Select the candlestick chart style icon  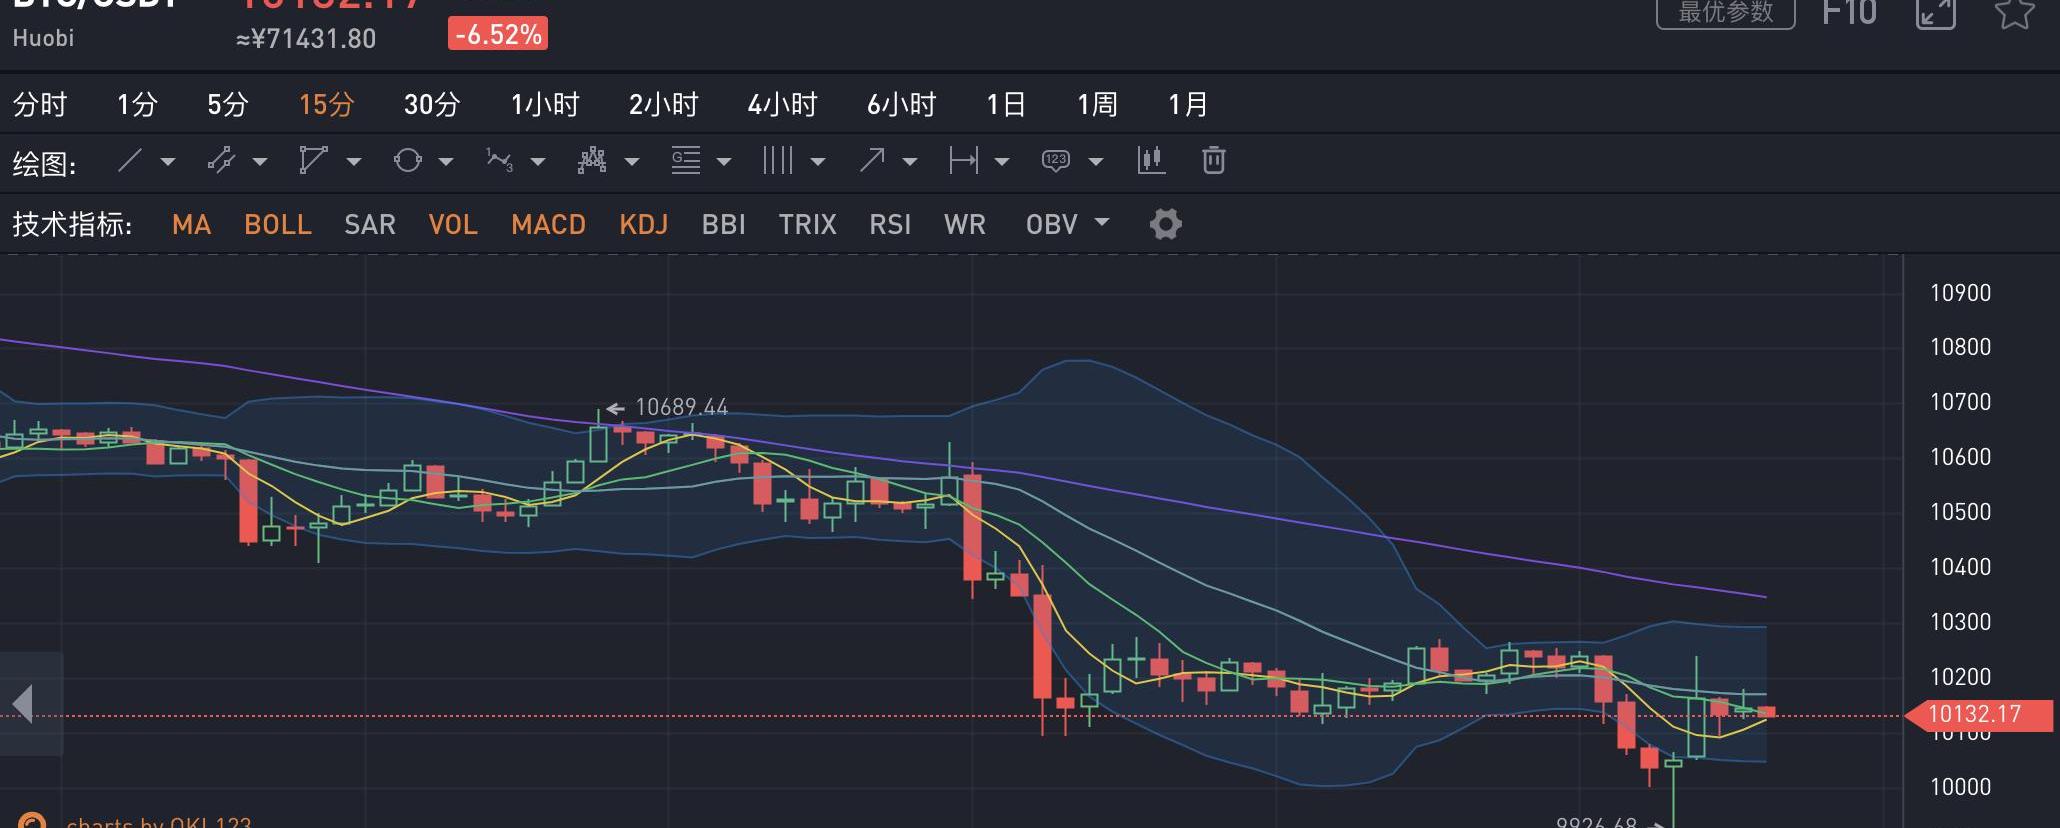coord(1151,161)
